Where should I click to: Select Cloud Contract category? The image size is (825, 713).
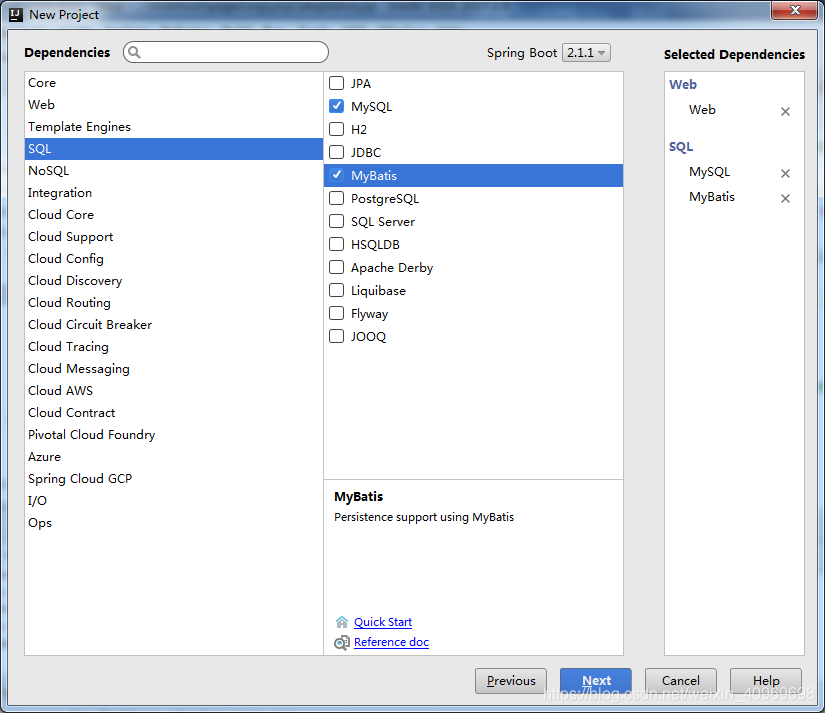click(174, 413)
